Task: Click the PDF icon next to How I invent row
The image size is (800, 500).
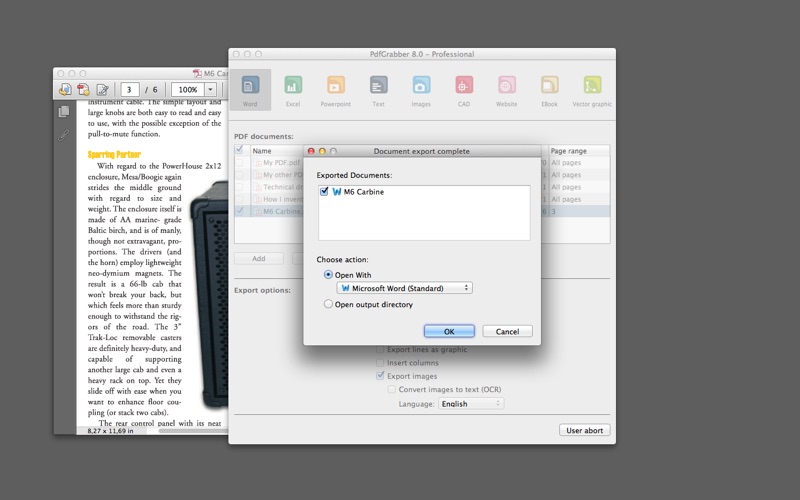Action: pyautogui.click(x=258, y=199)
